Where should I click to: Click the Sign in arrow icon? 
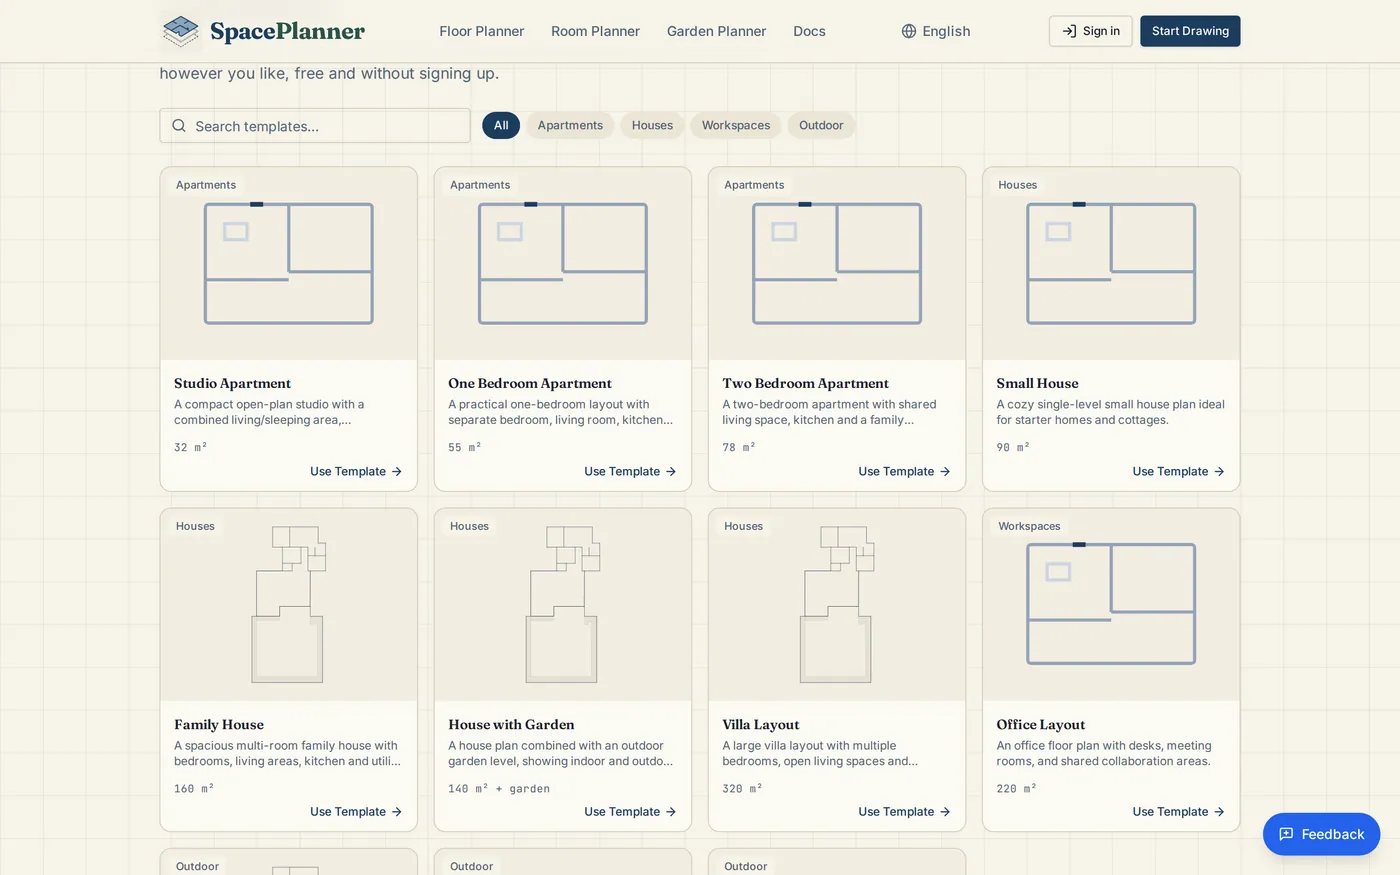click(x=1069, y=31)
